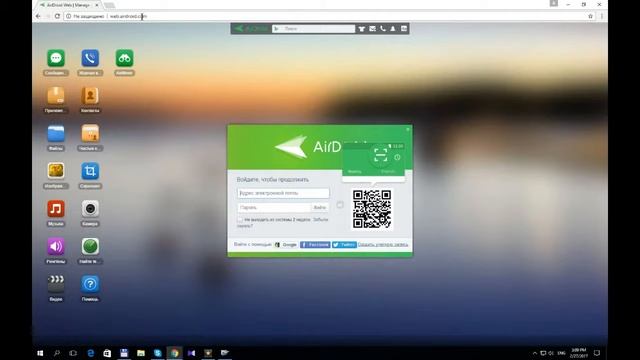The height and width of the screenshot is (360, 640).
Task: Click the password input field
Action: click(274, 207)
